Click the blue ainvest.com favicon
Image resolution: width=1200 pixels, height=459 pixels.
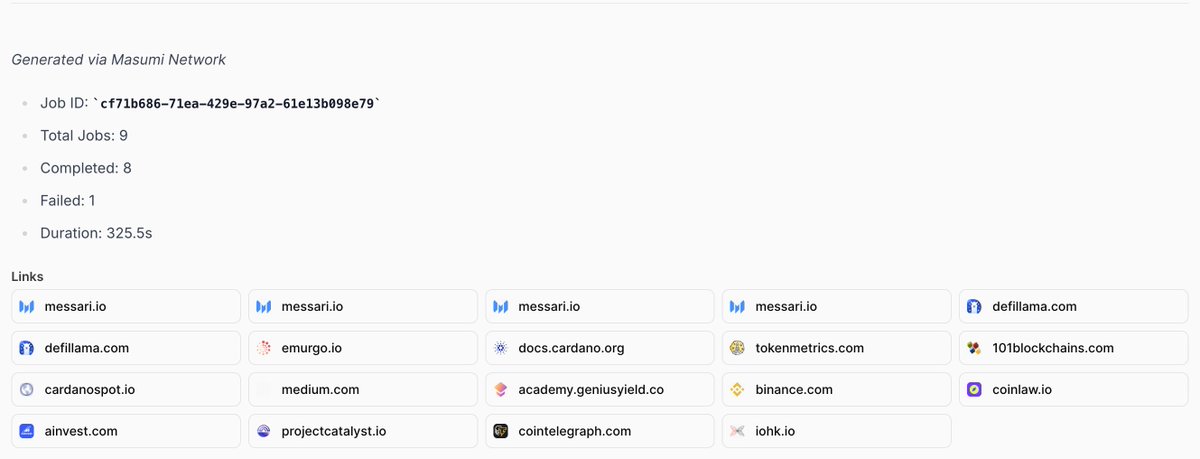[x=27, y=431]
